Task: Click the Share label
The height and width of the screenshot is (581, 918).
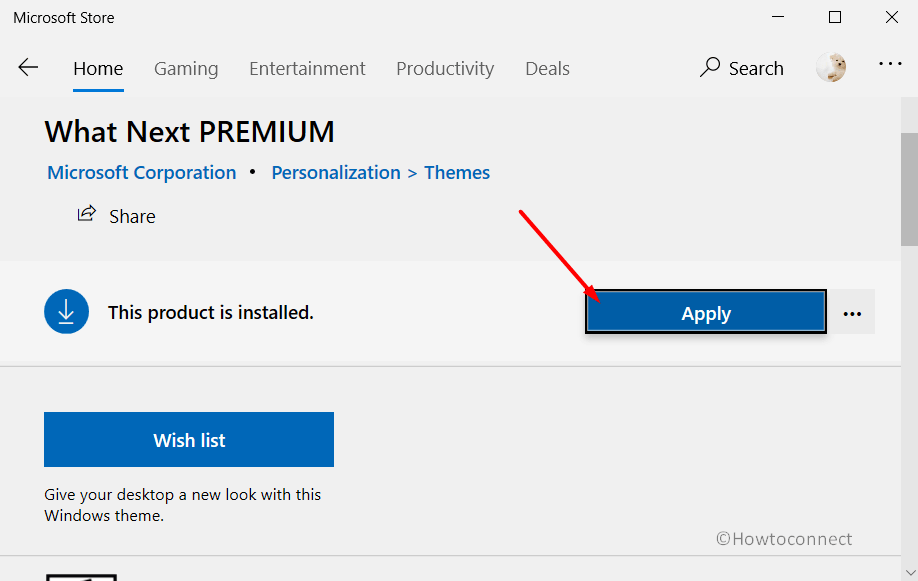Action: click(132, 217)
